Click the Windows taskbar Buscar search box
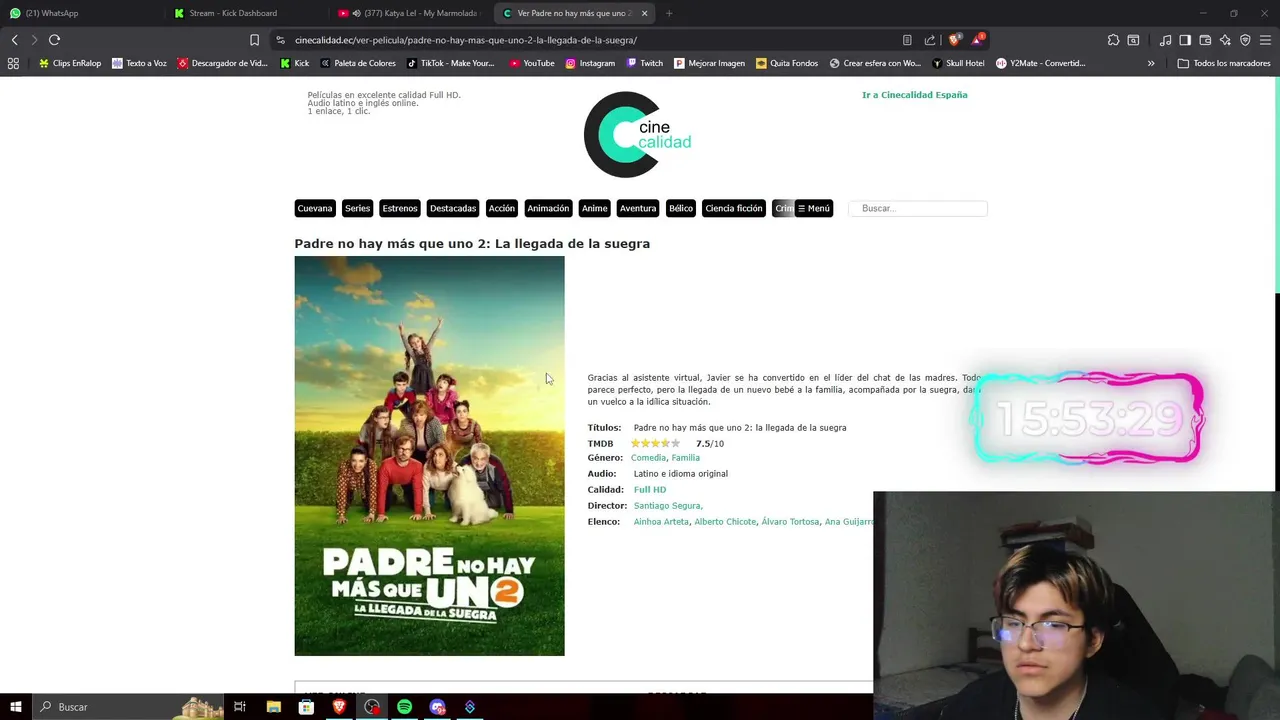The width and height of the screenshot is (1280, 720). 130,707
